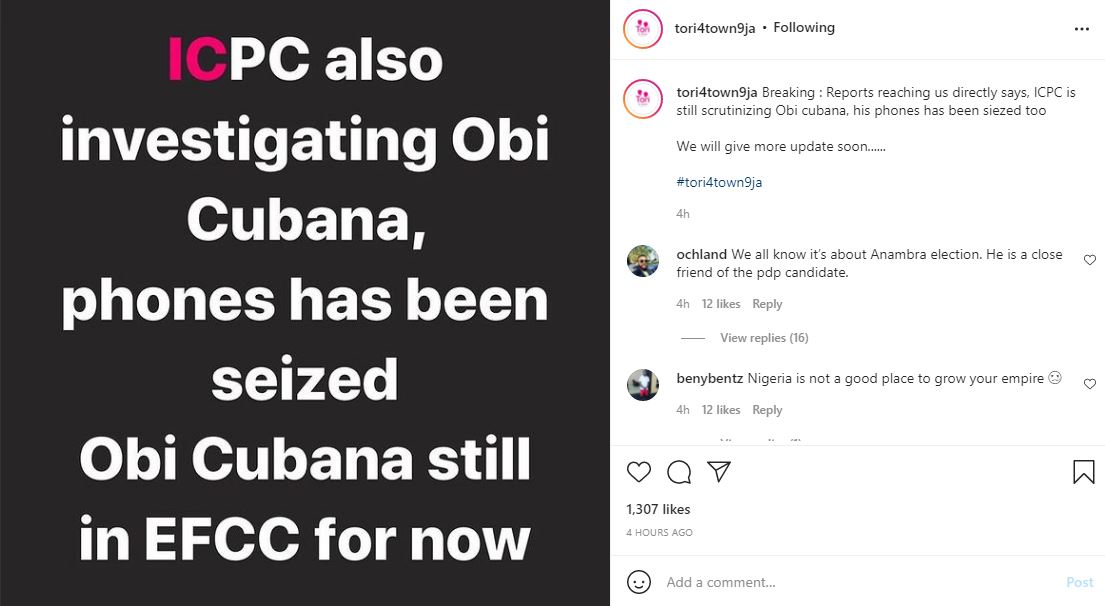
Task: Click the post image about Obi Cubana
Action: [x=305, y=303]
